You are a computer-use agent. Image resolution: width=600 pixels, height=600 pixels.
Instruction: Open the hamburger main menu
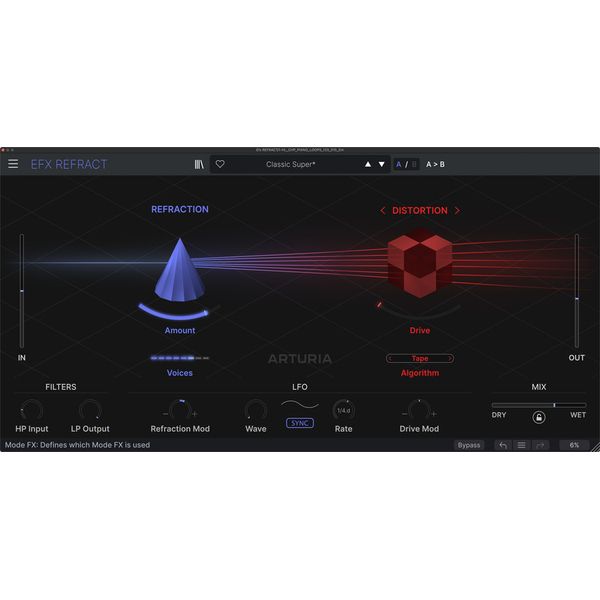click(13, 164)
